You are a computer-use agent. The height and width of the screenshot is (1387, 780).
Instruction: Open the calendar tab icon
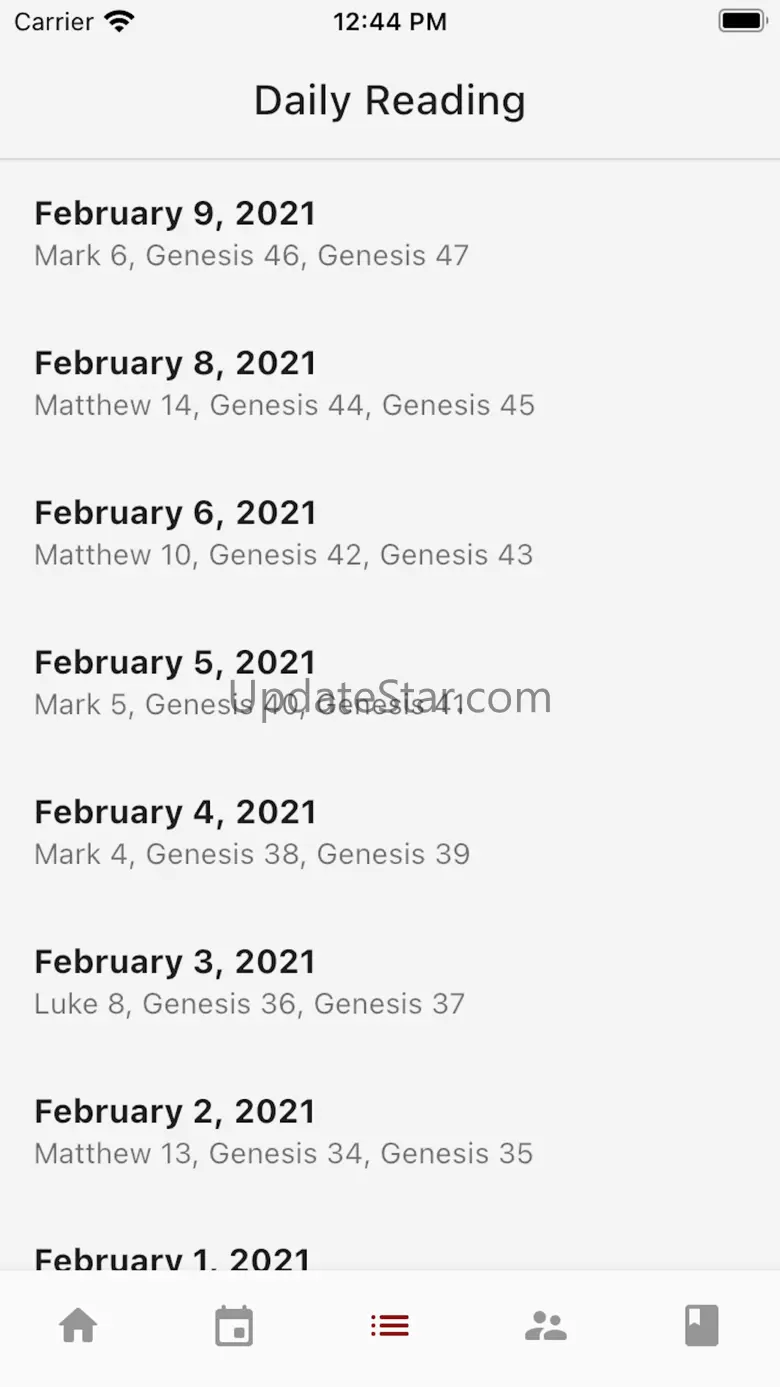coord(234,1326)
